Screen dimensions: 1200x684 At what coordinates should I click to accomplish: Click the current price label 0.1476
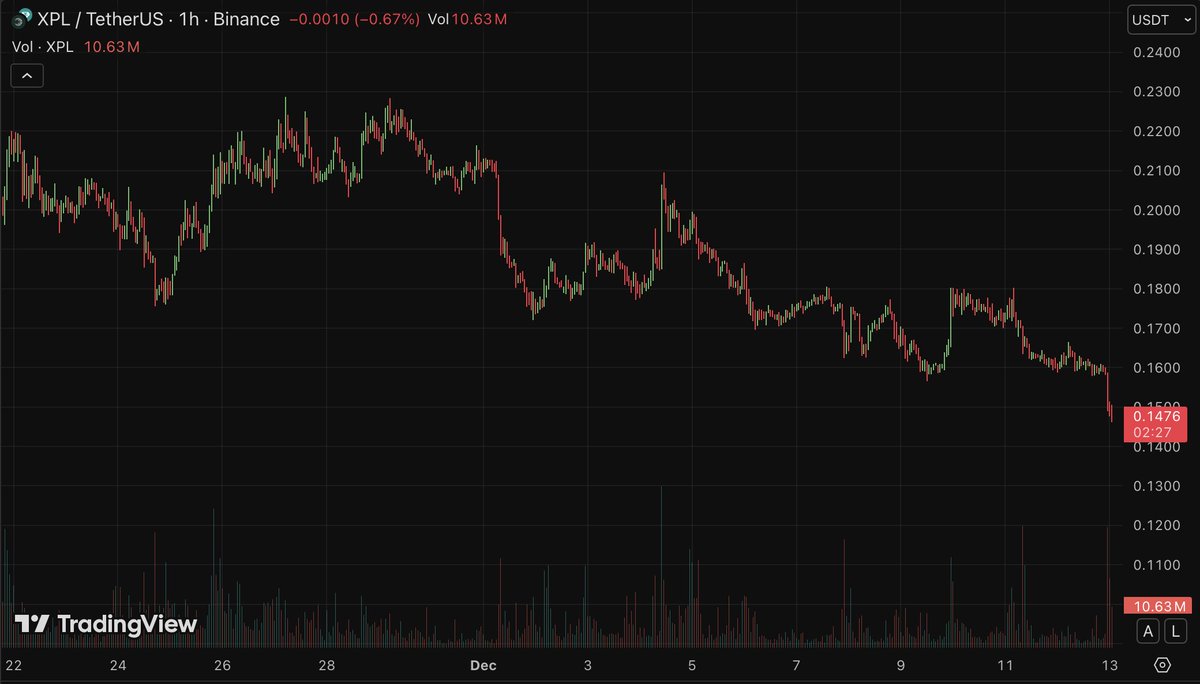coord(1156,416)
